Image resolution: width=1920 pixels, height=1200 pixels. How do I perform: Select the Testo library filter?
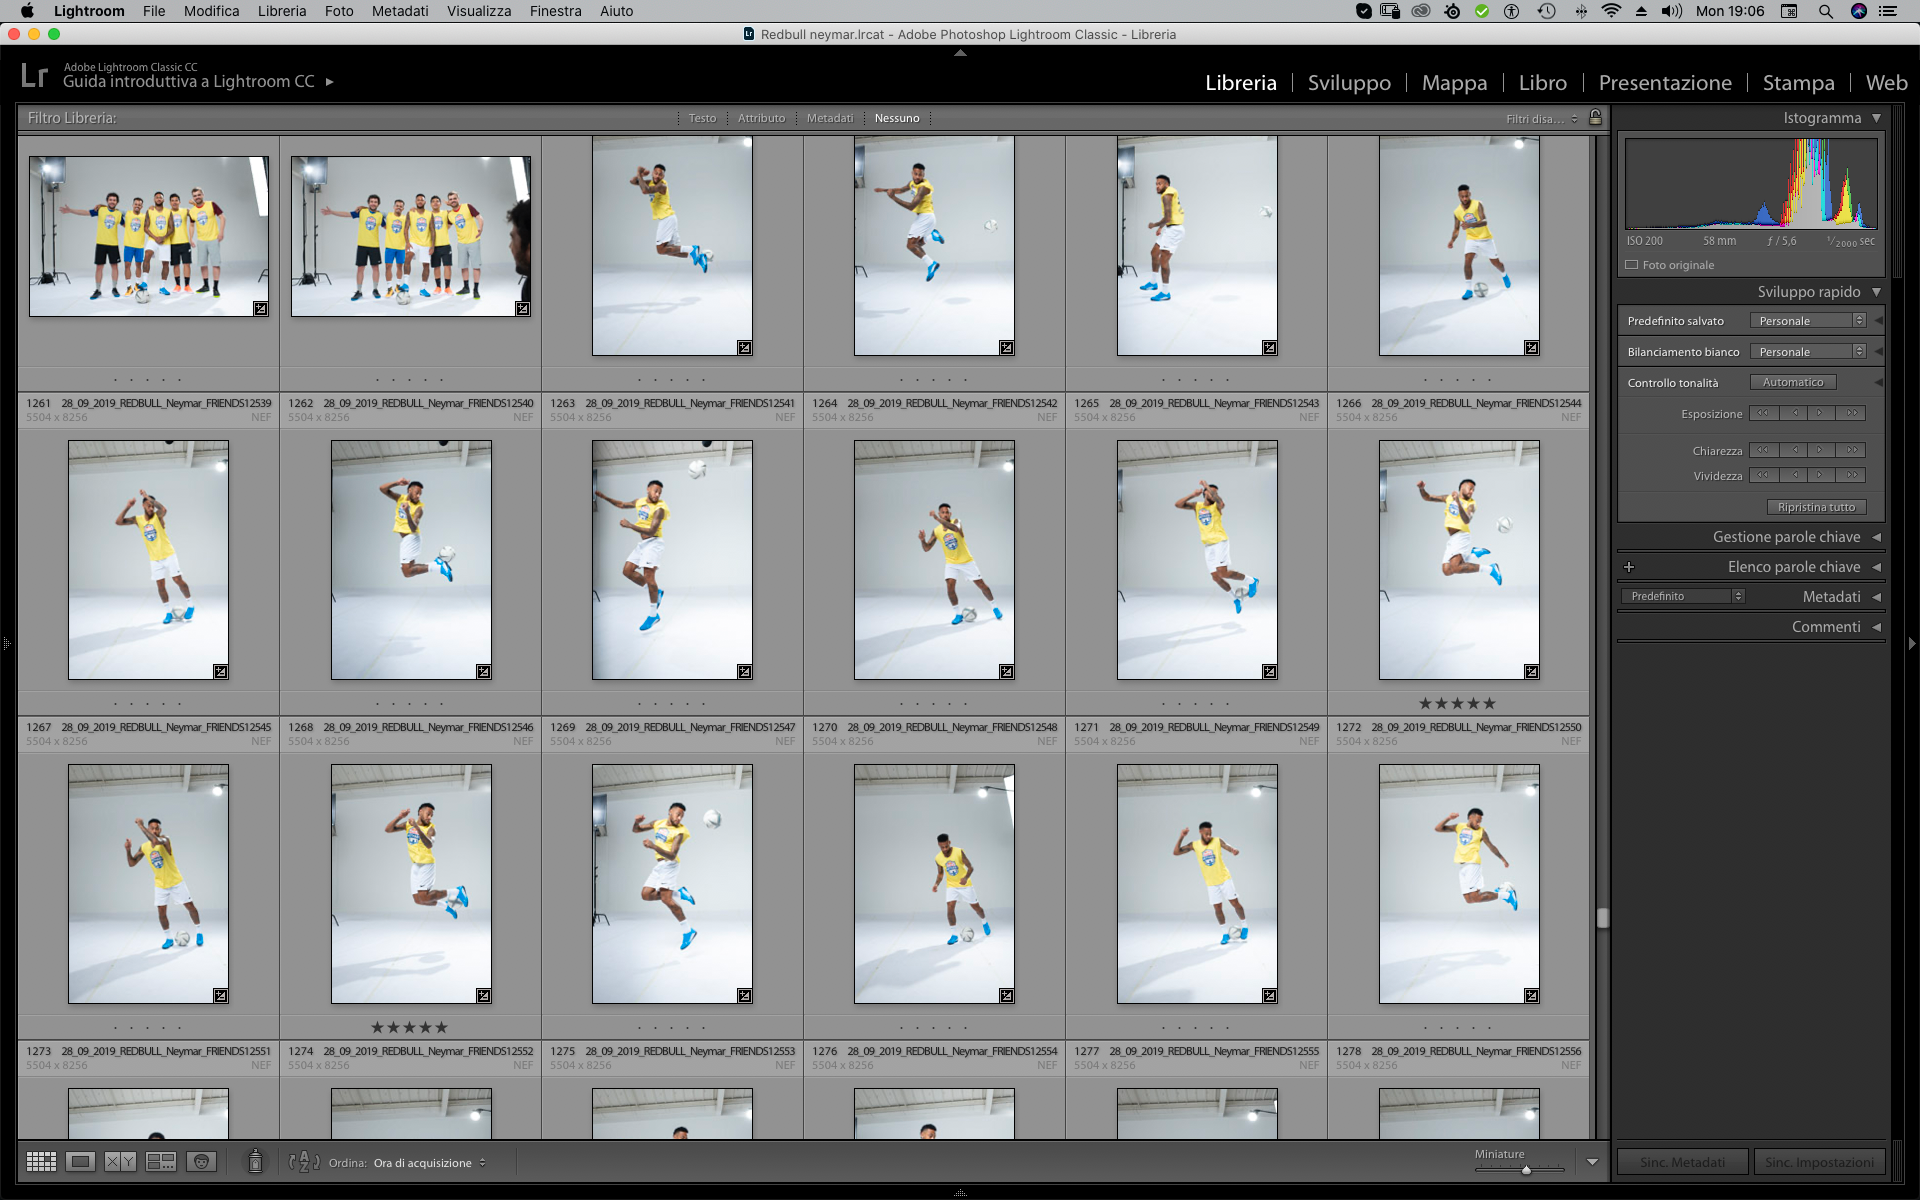pyautogui.click(x=702, y=118)
